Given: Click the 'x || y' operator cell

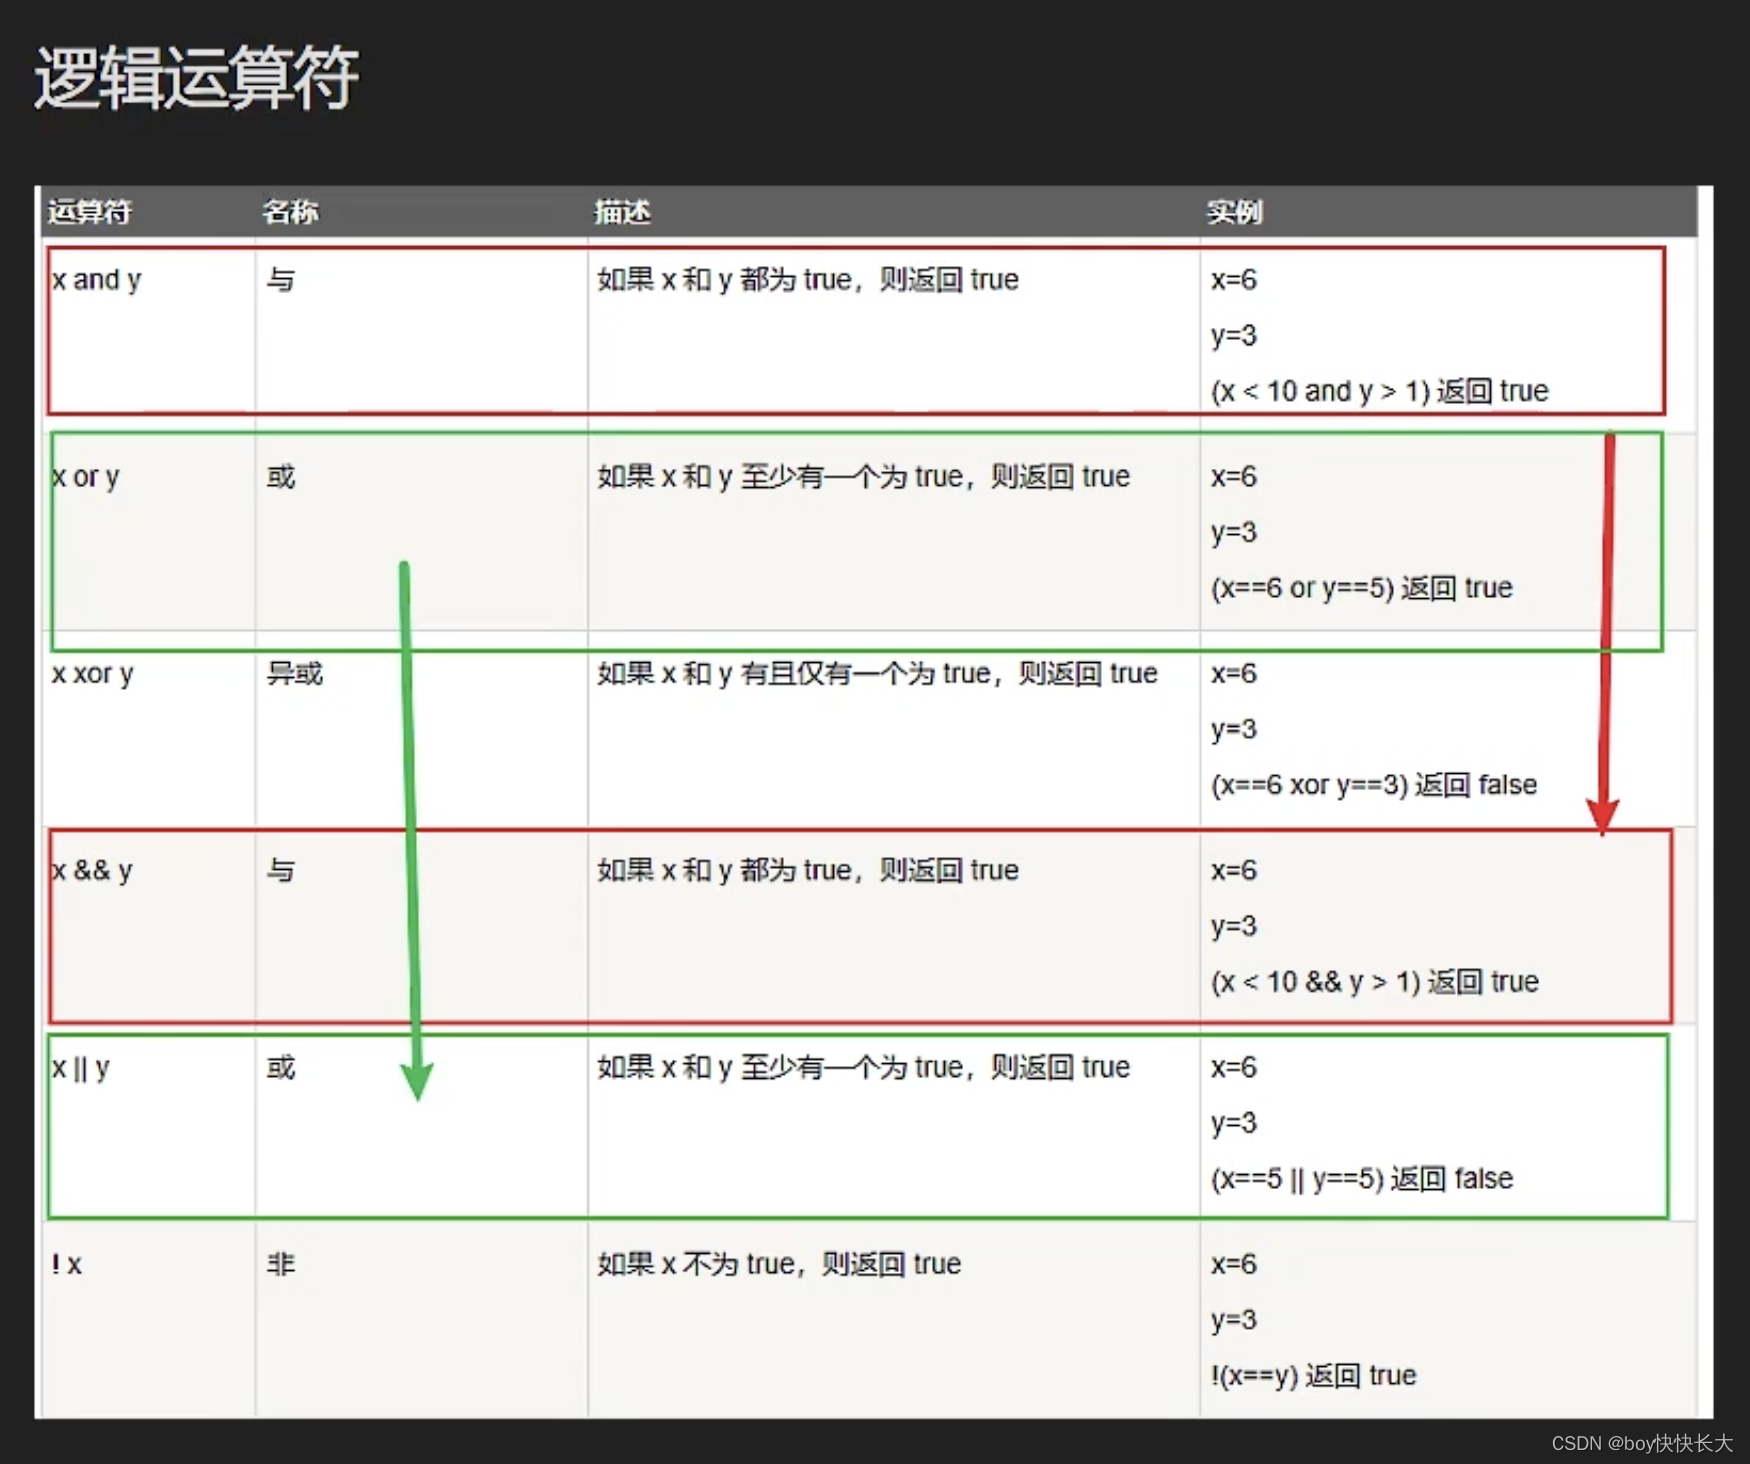Looking at the screenshot, I should pos(80,1068).
